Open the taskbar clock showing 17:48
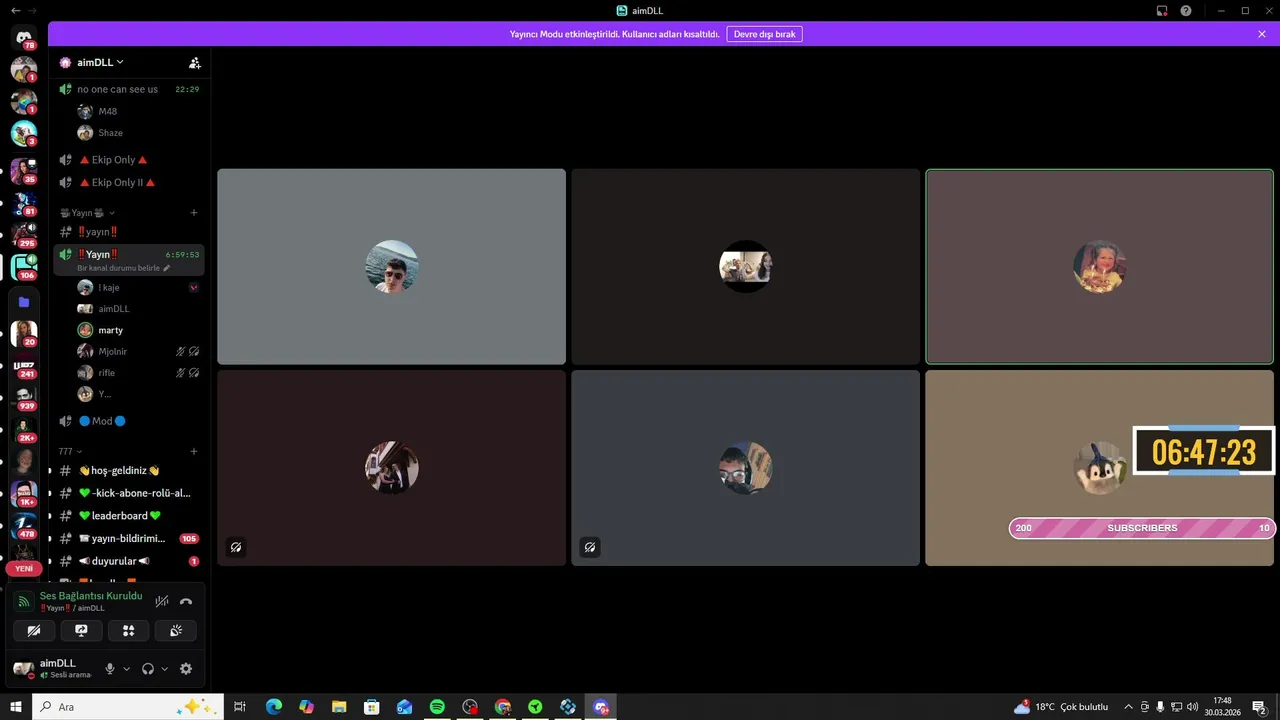This screenshot has width=1280, height=720. click(1222, 707)
